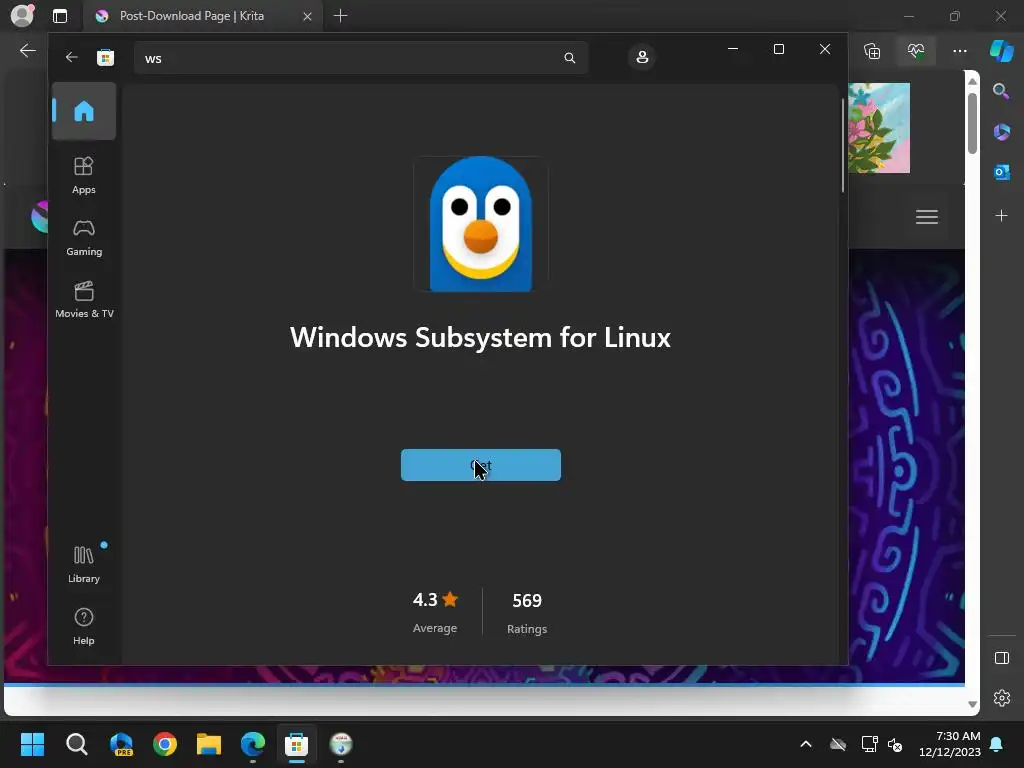Click the Windows Subsystem for Linux title
This screenshot has width=1024, height=768.
pos(481,338)
